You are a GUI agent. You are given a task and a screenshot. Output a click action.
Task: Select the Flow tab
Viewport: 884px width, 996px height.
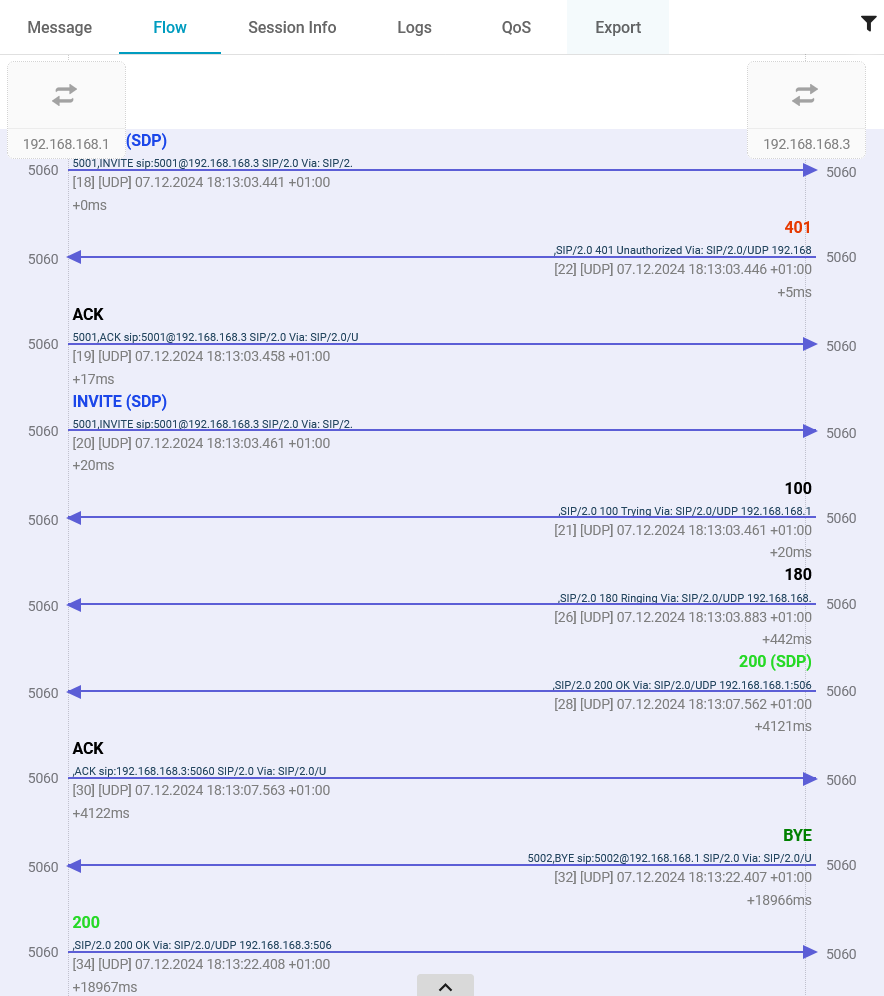(170, 27)
